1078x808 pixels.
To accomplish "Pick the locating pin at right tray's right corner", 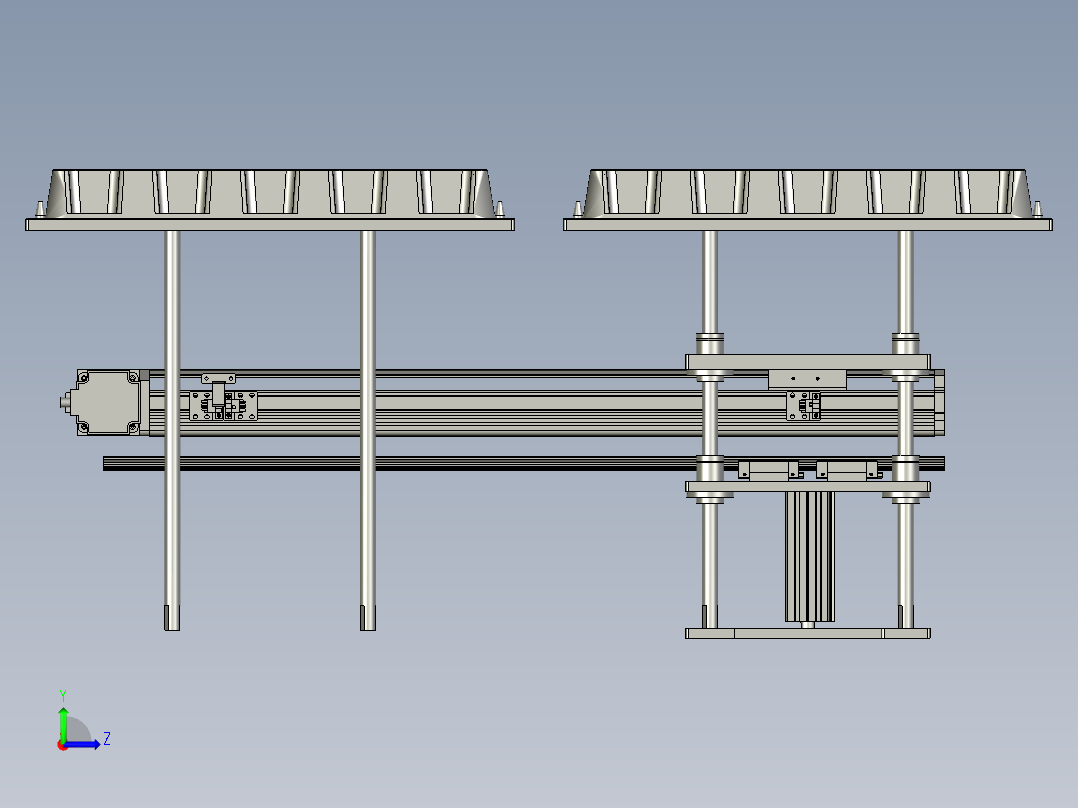I will click(x=1037, y=210).
